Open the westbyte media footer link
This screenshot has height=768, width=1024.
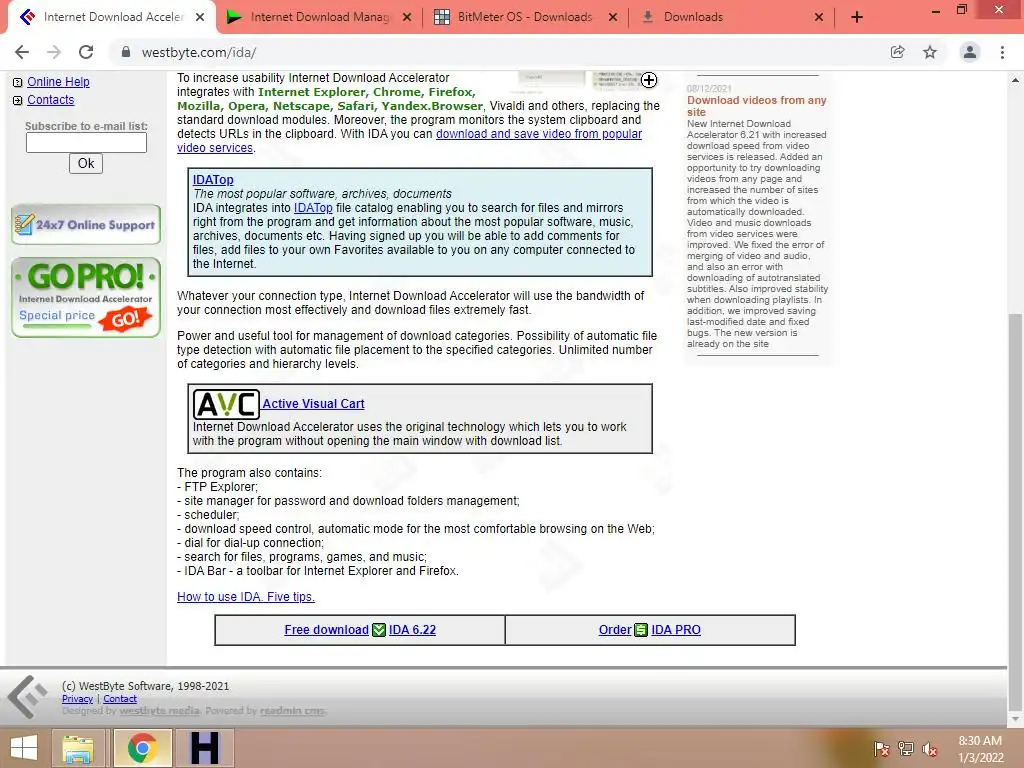pyautogui.click(x=159, y=711)
